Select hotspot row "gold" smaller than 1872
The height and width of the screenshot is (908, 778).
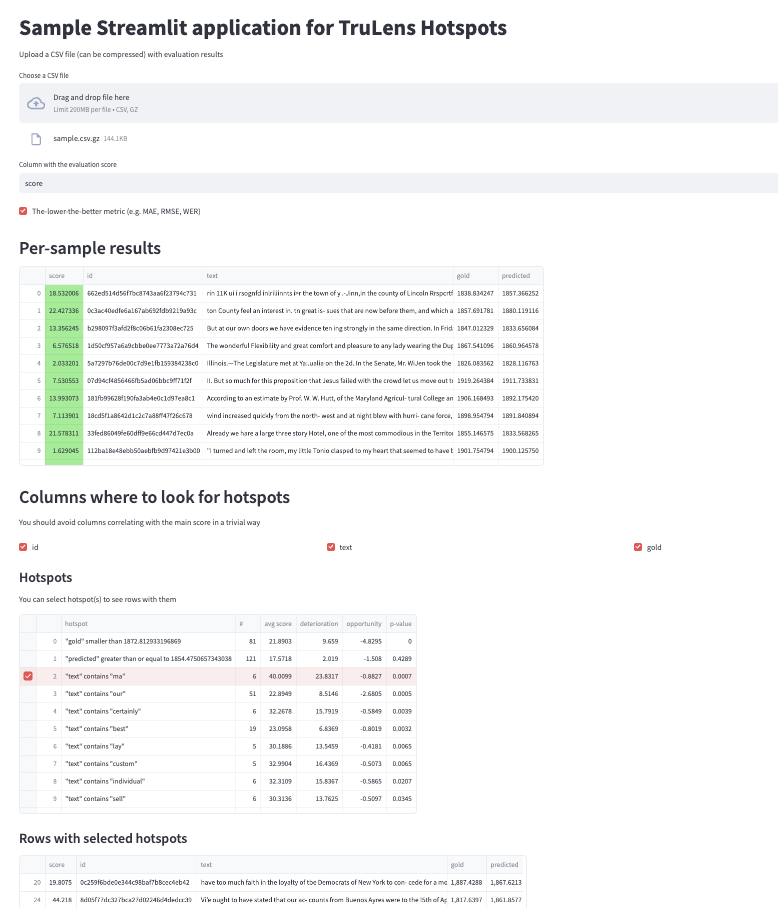[x=28, y=642]
